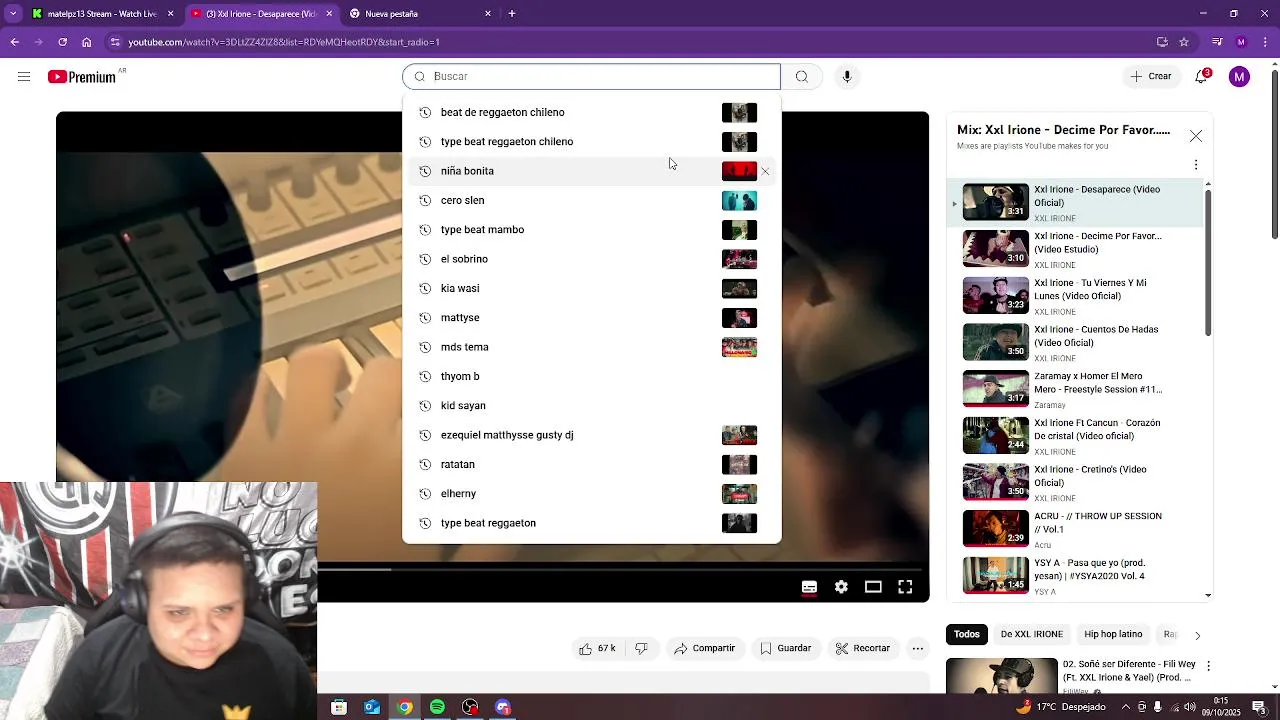Open Chrome three-dot menu
The width and height of the screenshot is (1280, 720).
[1266, 42]
